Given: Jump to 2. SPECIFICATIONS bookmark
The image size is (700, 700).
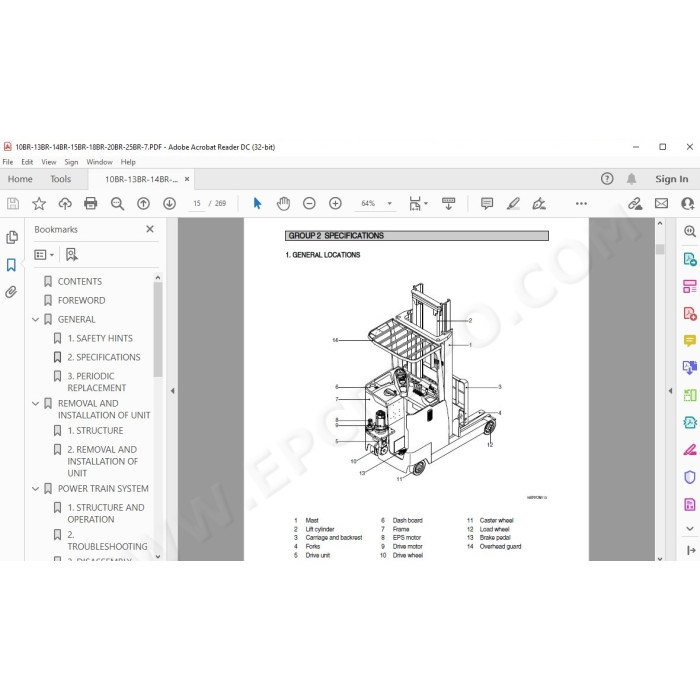Looking at the screenshot, I should point(104,357).
